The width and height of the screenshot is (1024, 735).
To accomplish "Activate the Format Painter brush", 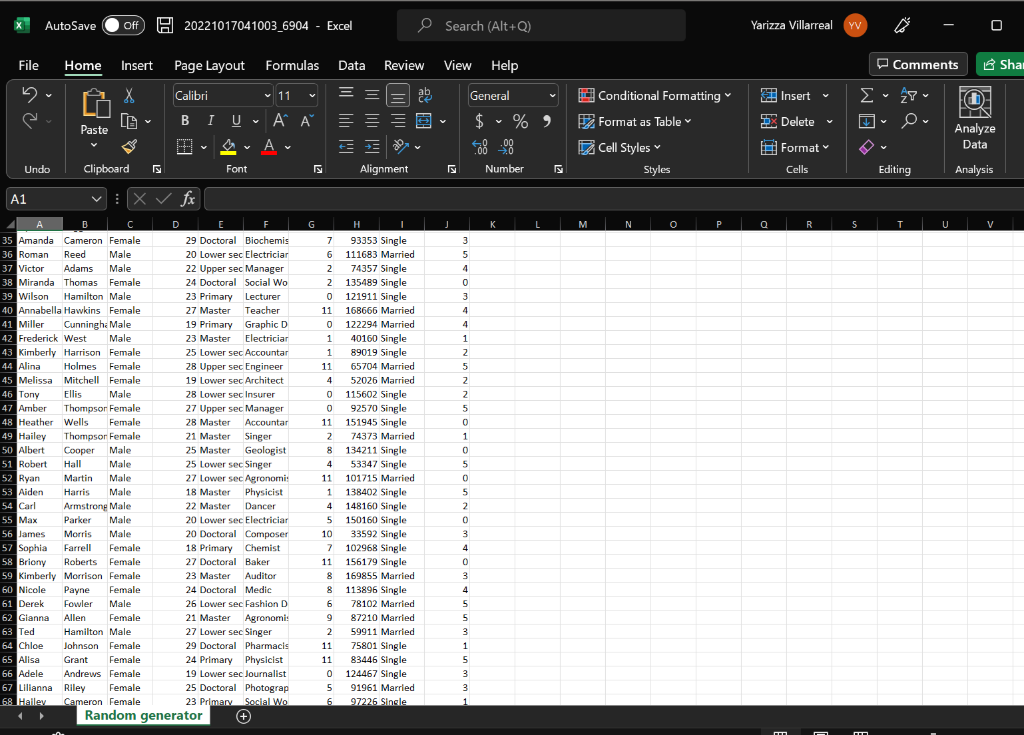I will (x=129, y=147).
